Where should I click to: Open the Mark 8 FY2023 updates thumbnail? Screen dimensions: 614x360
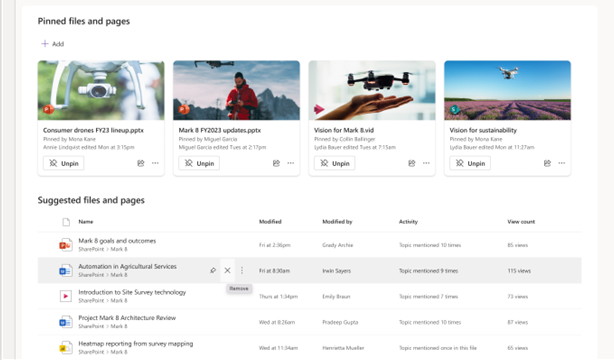tap(237, 90)
